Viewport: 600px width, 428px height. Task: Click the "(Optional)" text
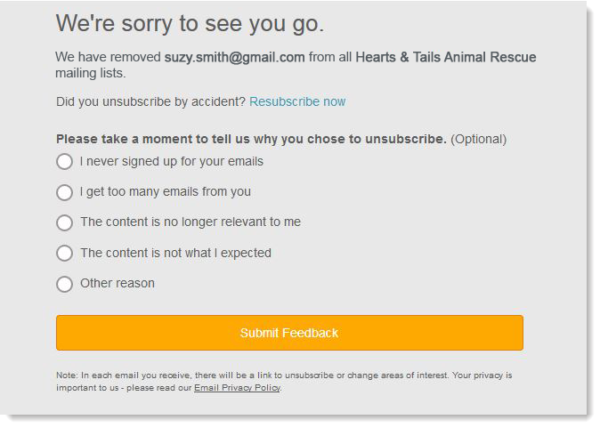(479, 139)
